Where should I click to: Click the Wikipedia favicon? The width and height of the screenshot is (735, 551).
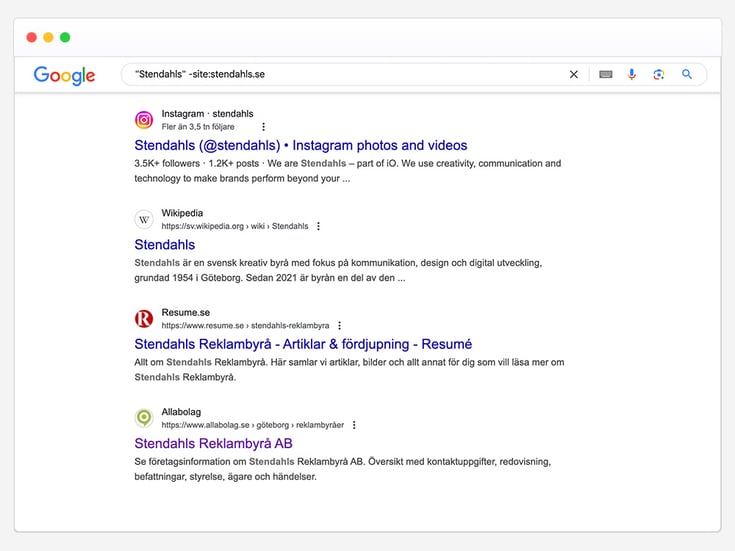(x=144, y=219)
